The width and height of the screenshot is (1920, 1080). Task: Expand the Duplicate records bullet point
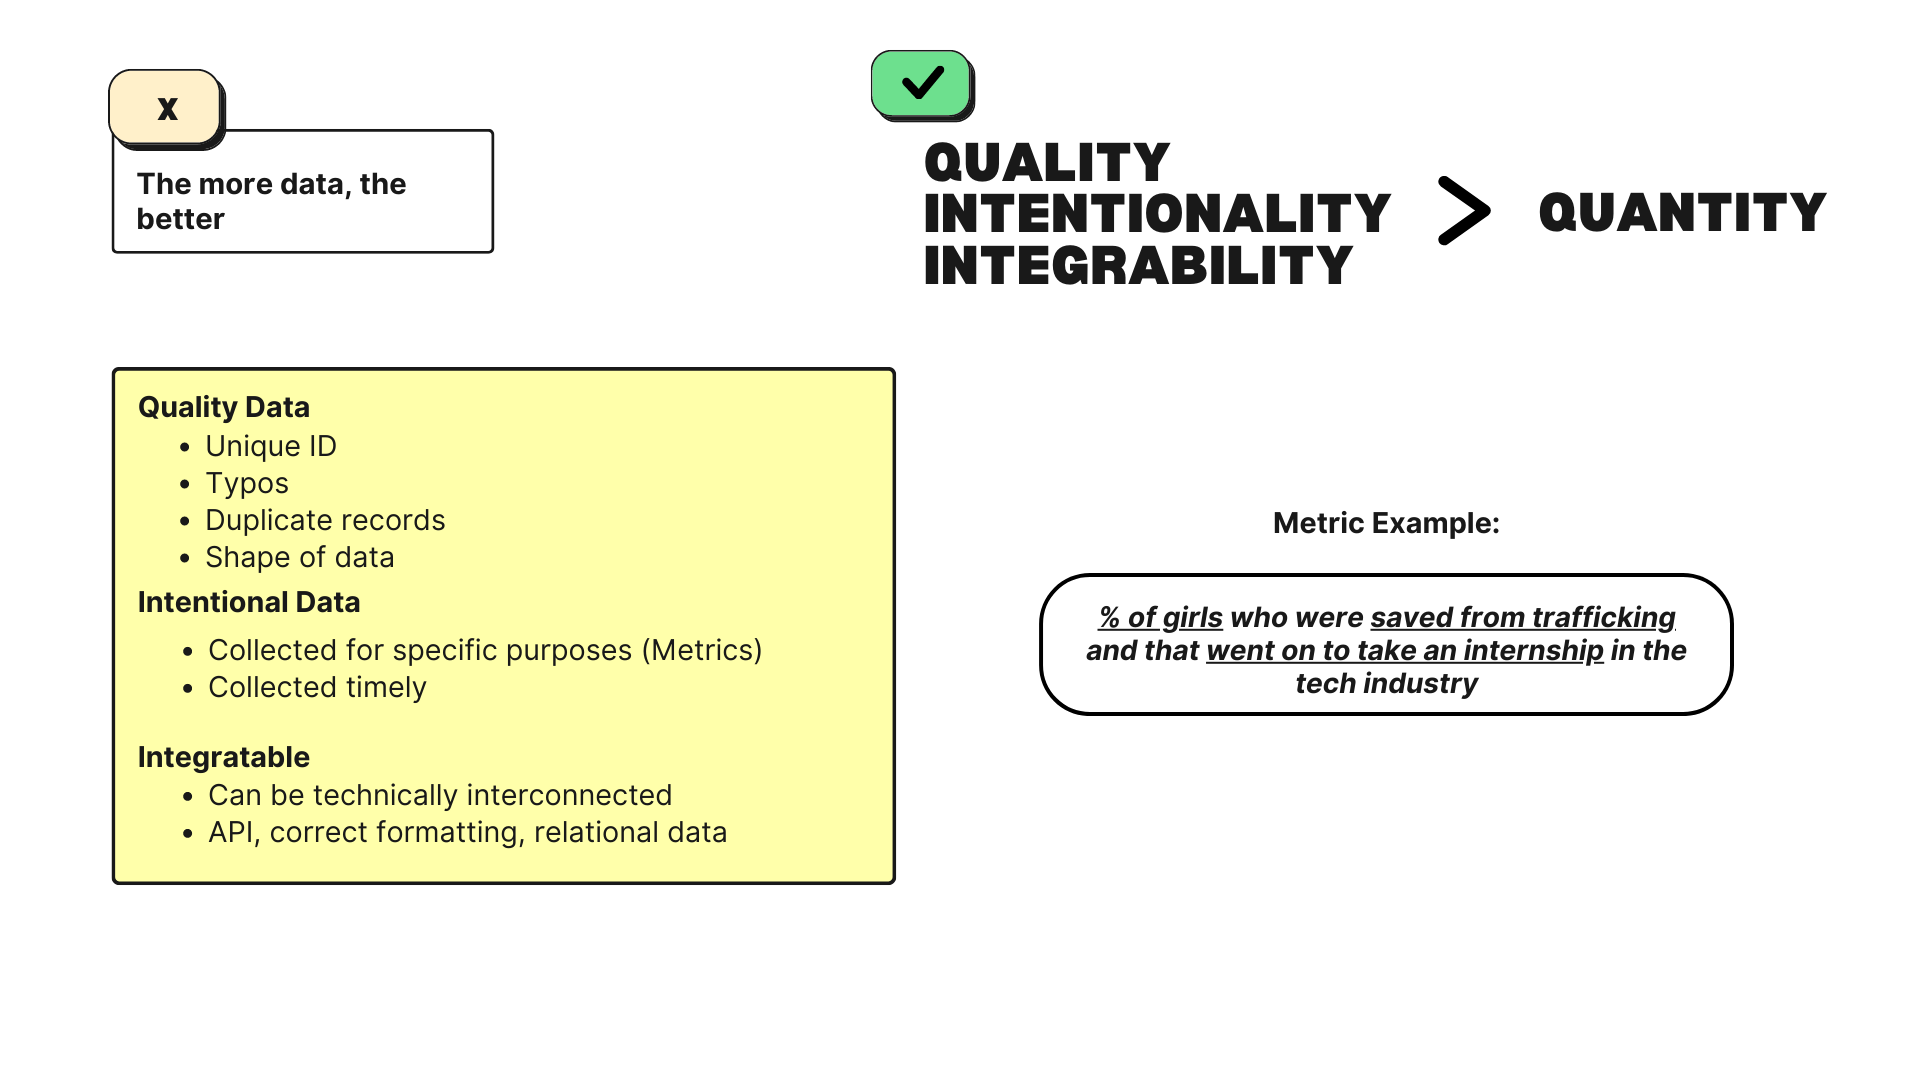(324, 518)
